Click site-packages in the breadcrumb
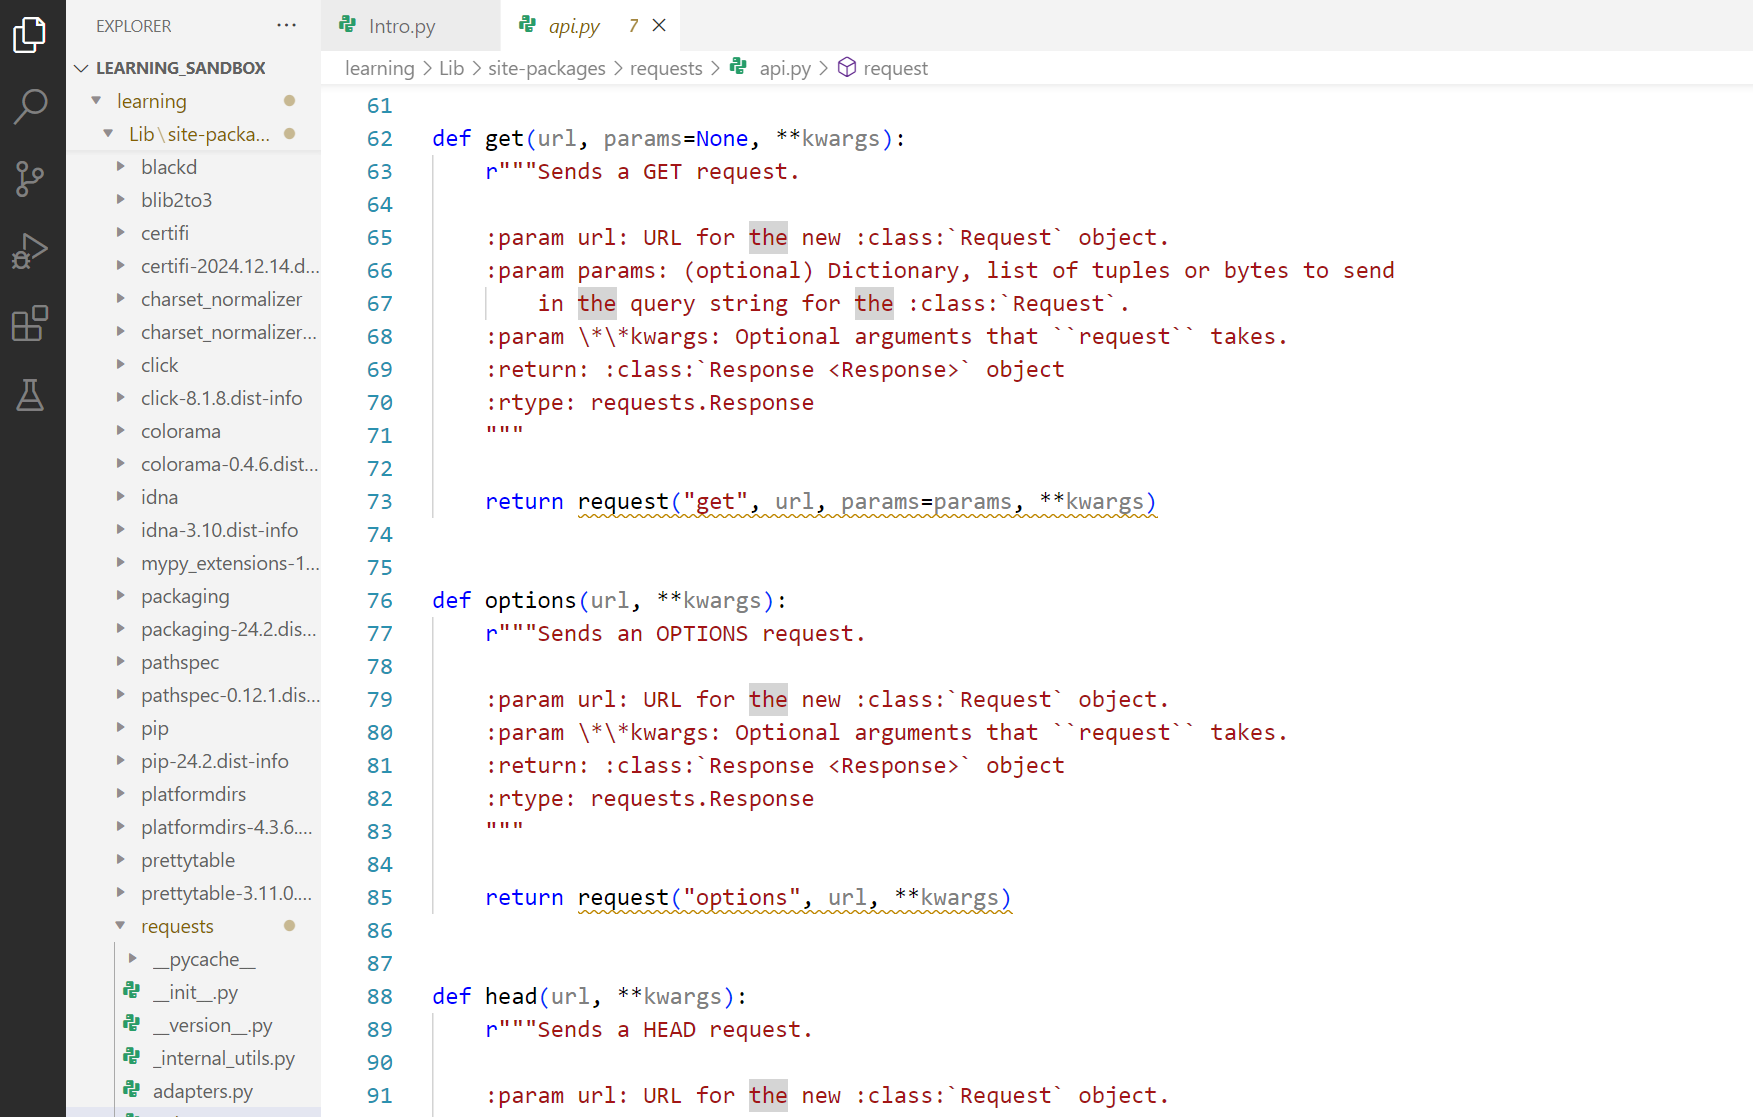1753x1117 pixels. [546, 68]
